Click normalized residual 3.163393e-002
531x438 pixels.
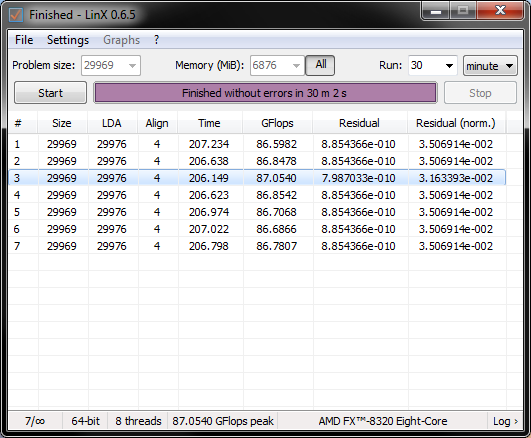pyautogui.click(x=456, y=178)
